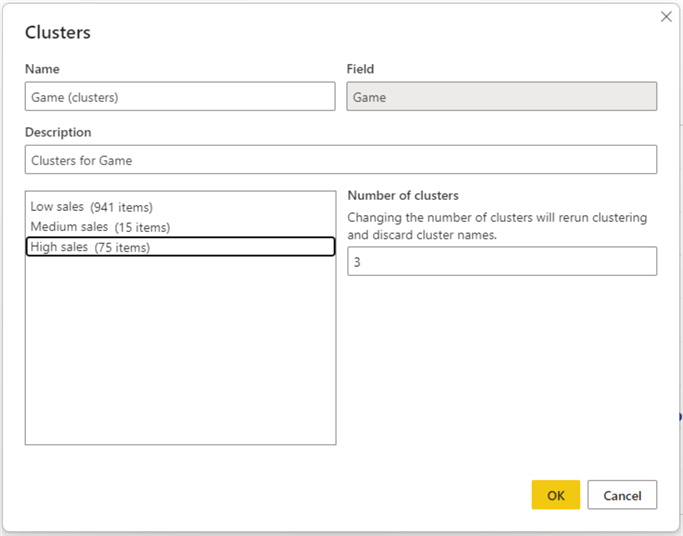
Task: Select the Medium sales cluster
Action: (x=69, y=227)
